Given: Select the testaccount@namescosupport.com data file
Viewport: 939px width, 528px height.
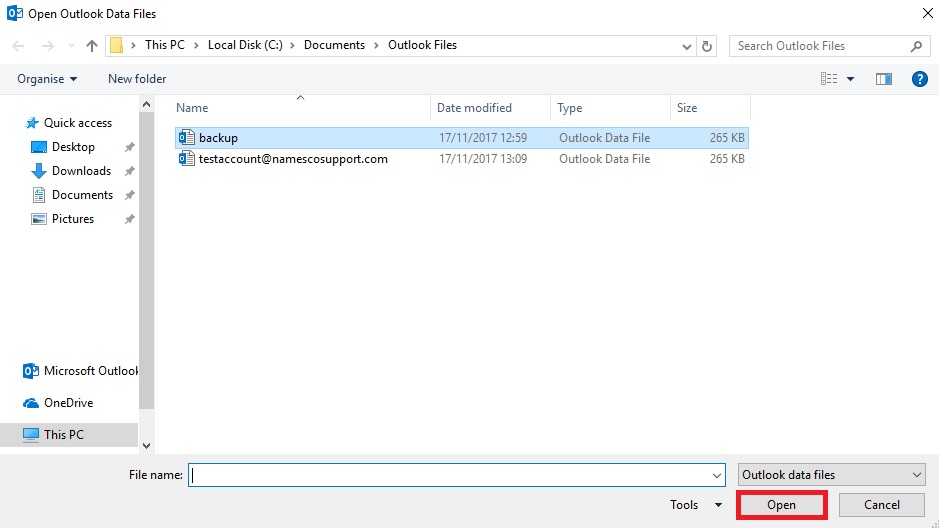Looking at the screenshot, I should coord(292,159).
